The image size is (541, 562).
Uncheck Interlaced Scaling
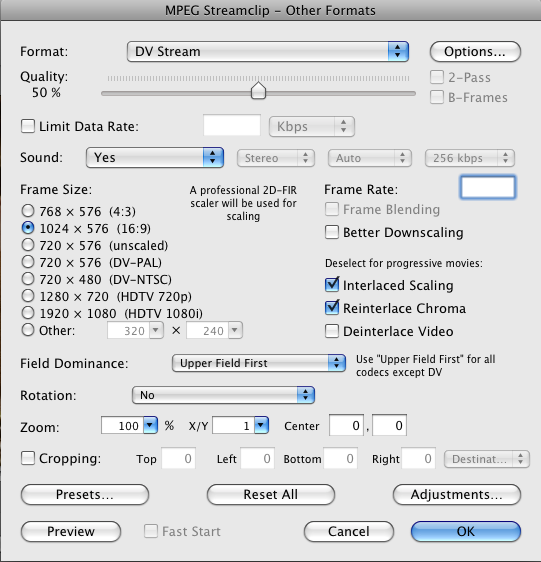click(x=332, y=285)
